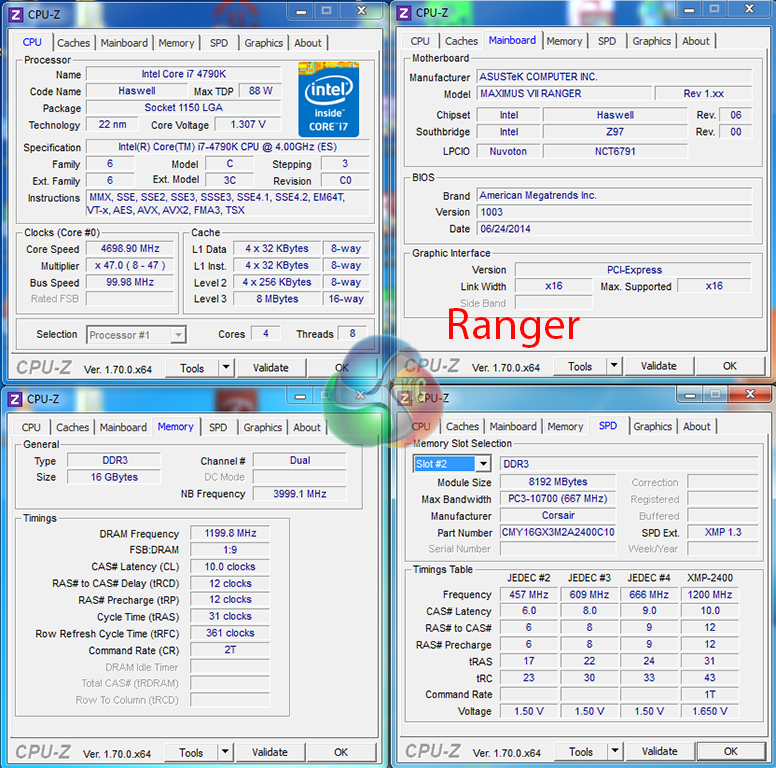Viewport: 776px width, 768px height.
Task: Click Tools button in the Memory window
Action: point(191,752)
